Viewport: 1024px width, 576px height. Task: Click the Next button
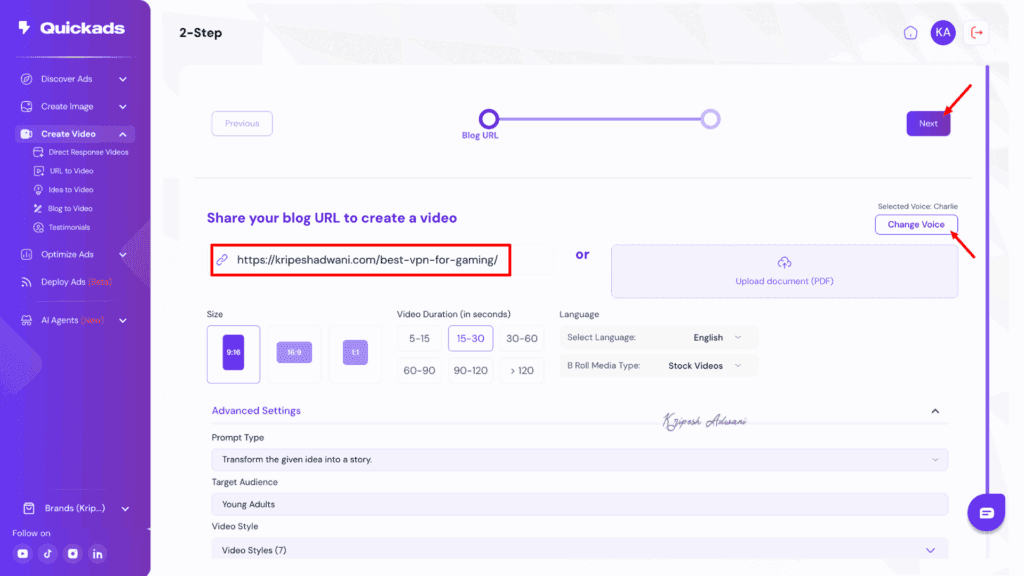point(928,123)
